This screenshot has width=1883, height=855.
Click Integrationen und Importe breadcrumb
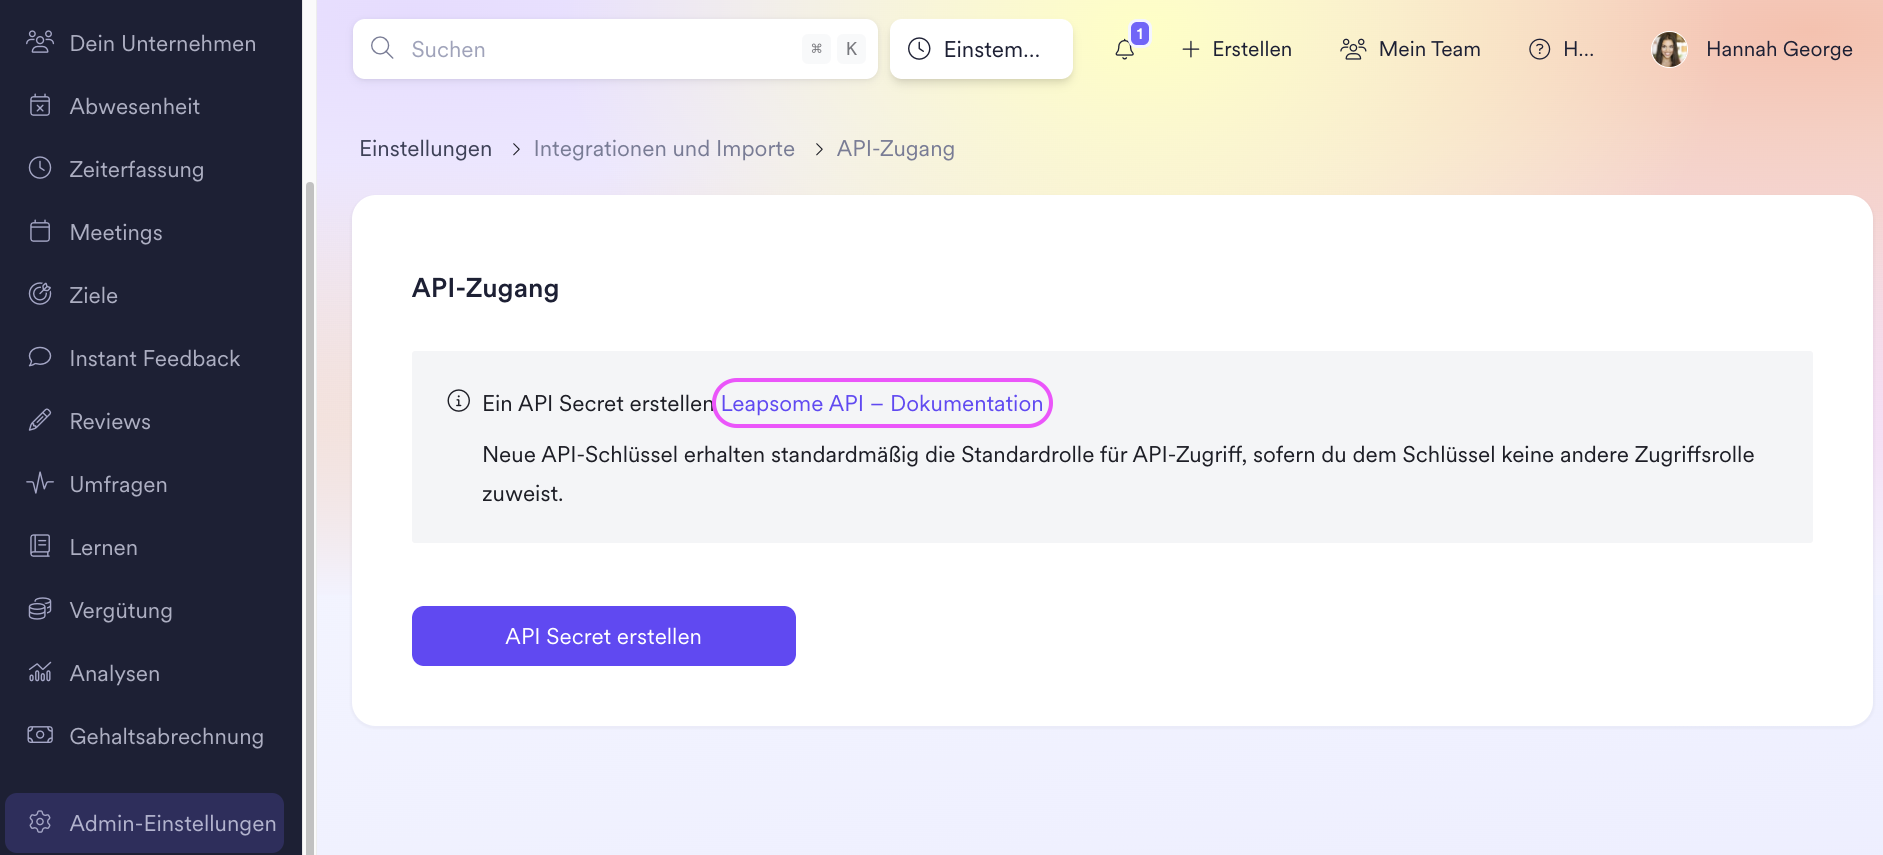pos(664,149)
